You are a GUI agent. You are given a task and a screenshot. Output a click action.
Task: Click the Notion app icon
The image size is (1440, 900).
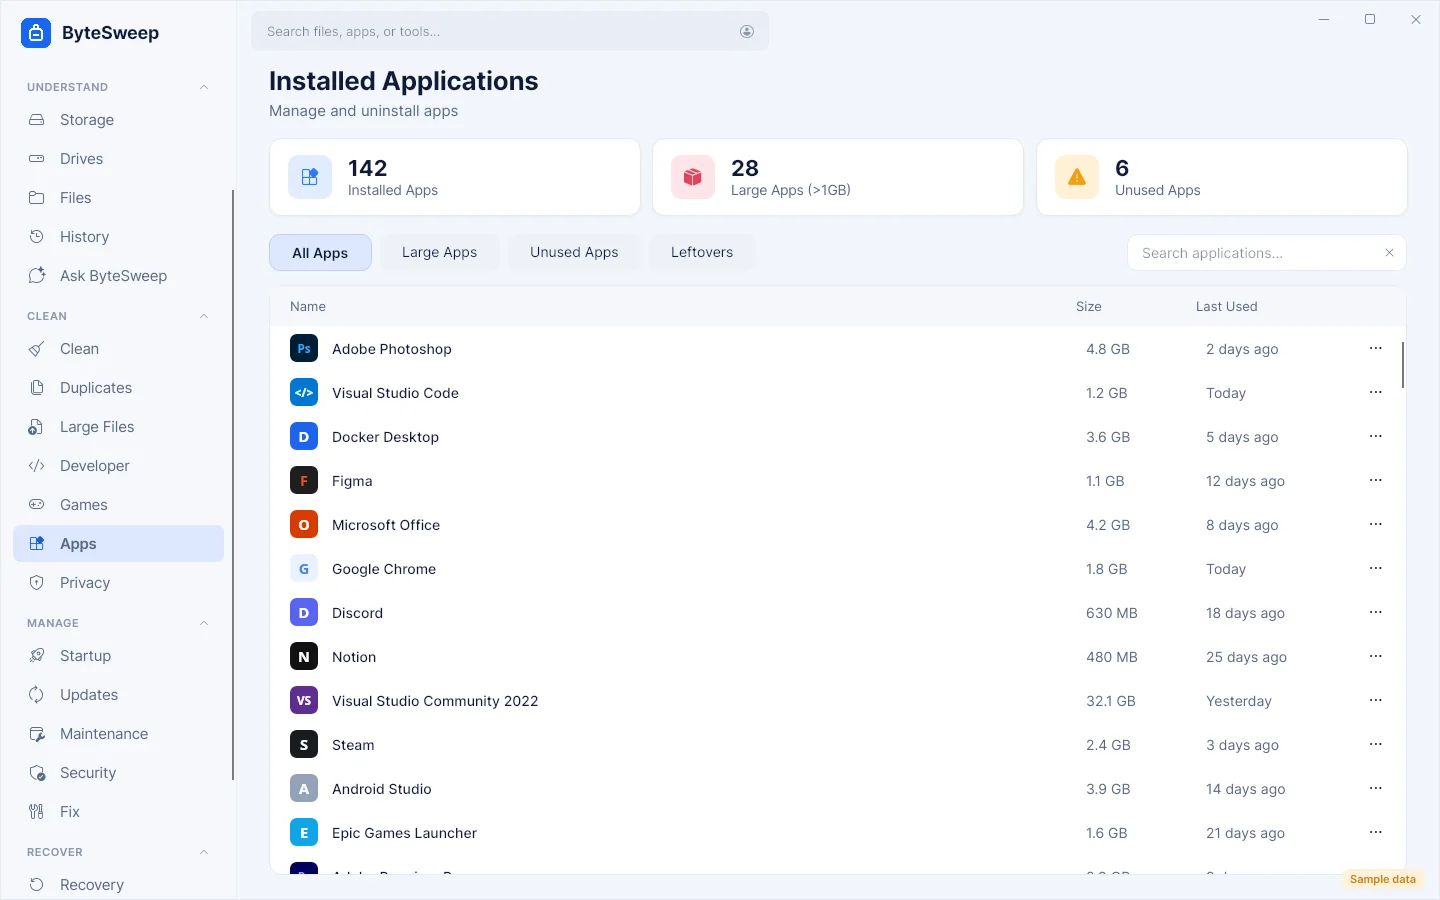coord(304,657)
